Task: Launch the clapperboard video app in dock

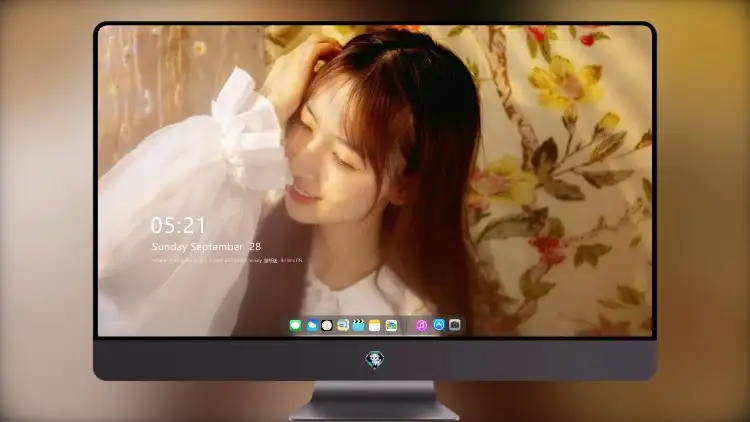Action: pos(358,326)
